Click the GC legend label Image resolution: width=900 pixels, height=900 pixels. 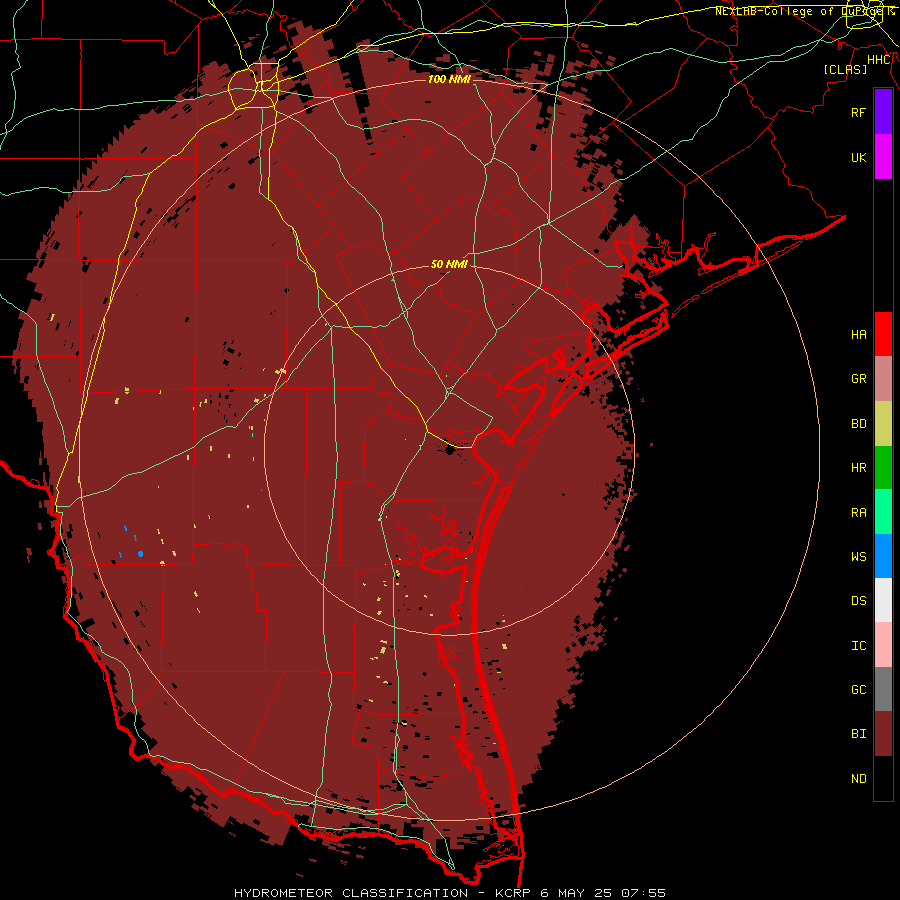859,690
